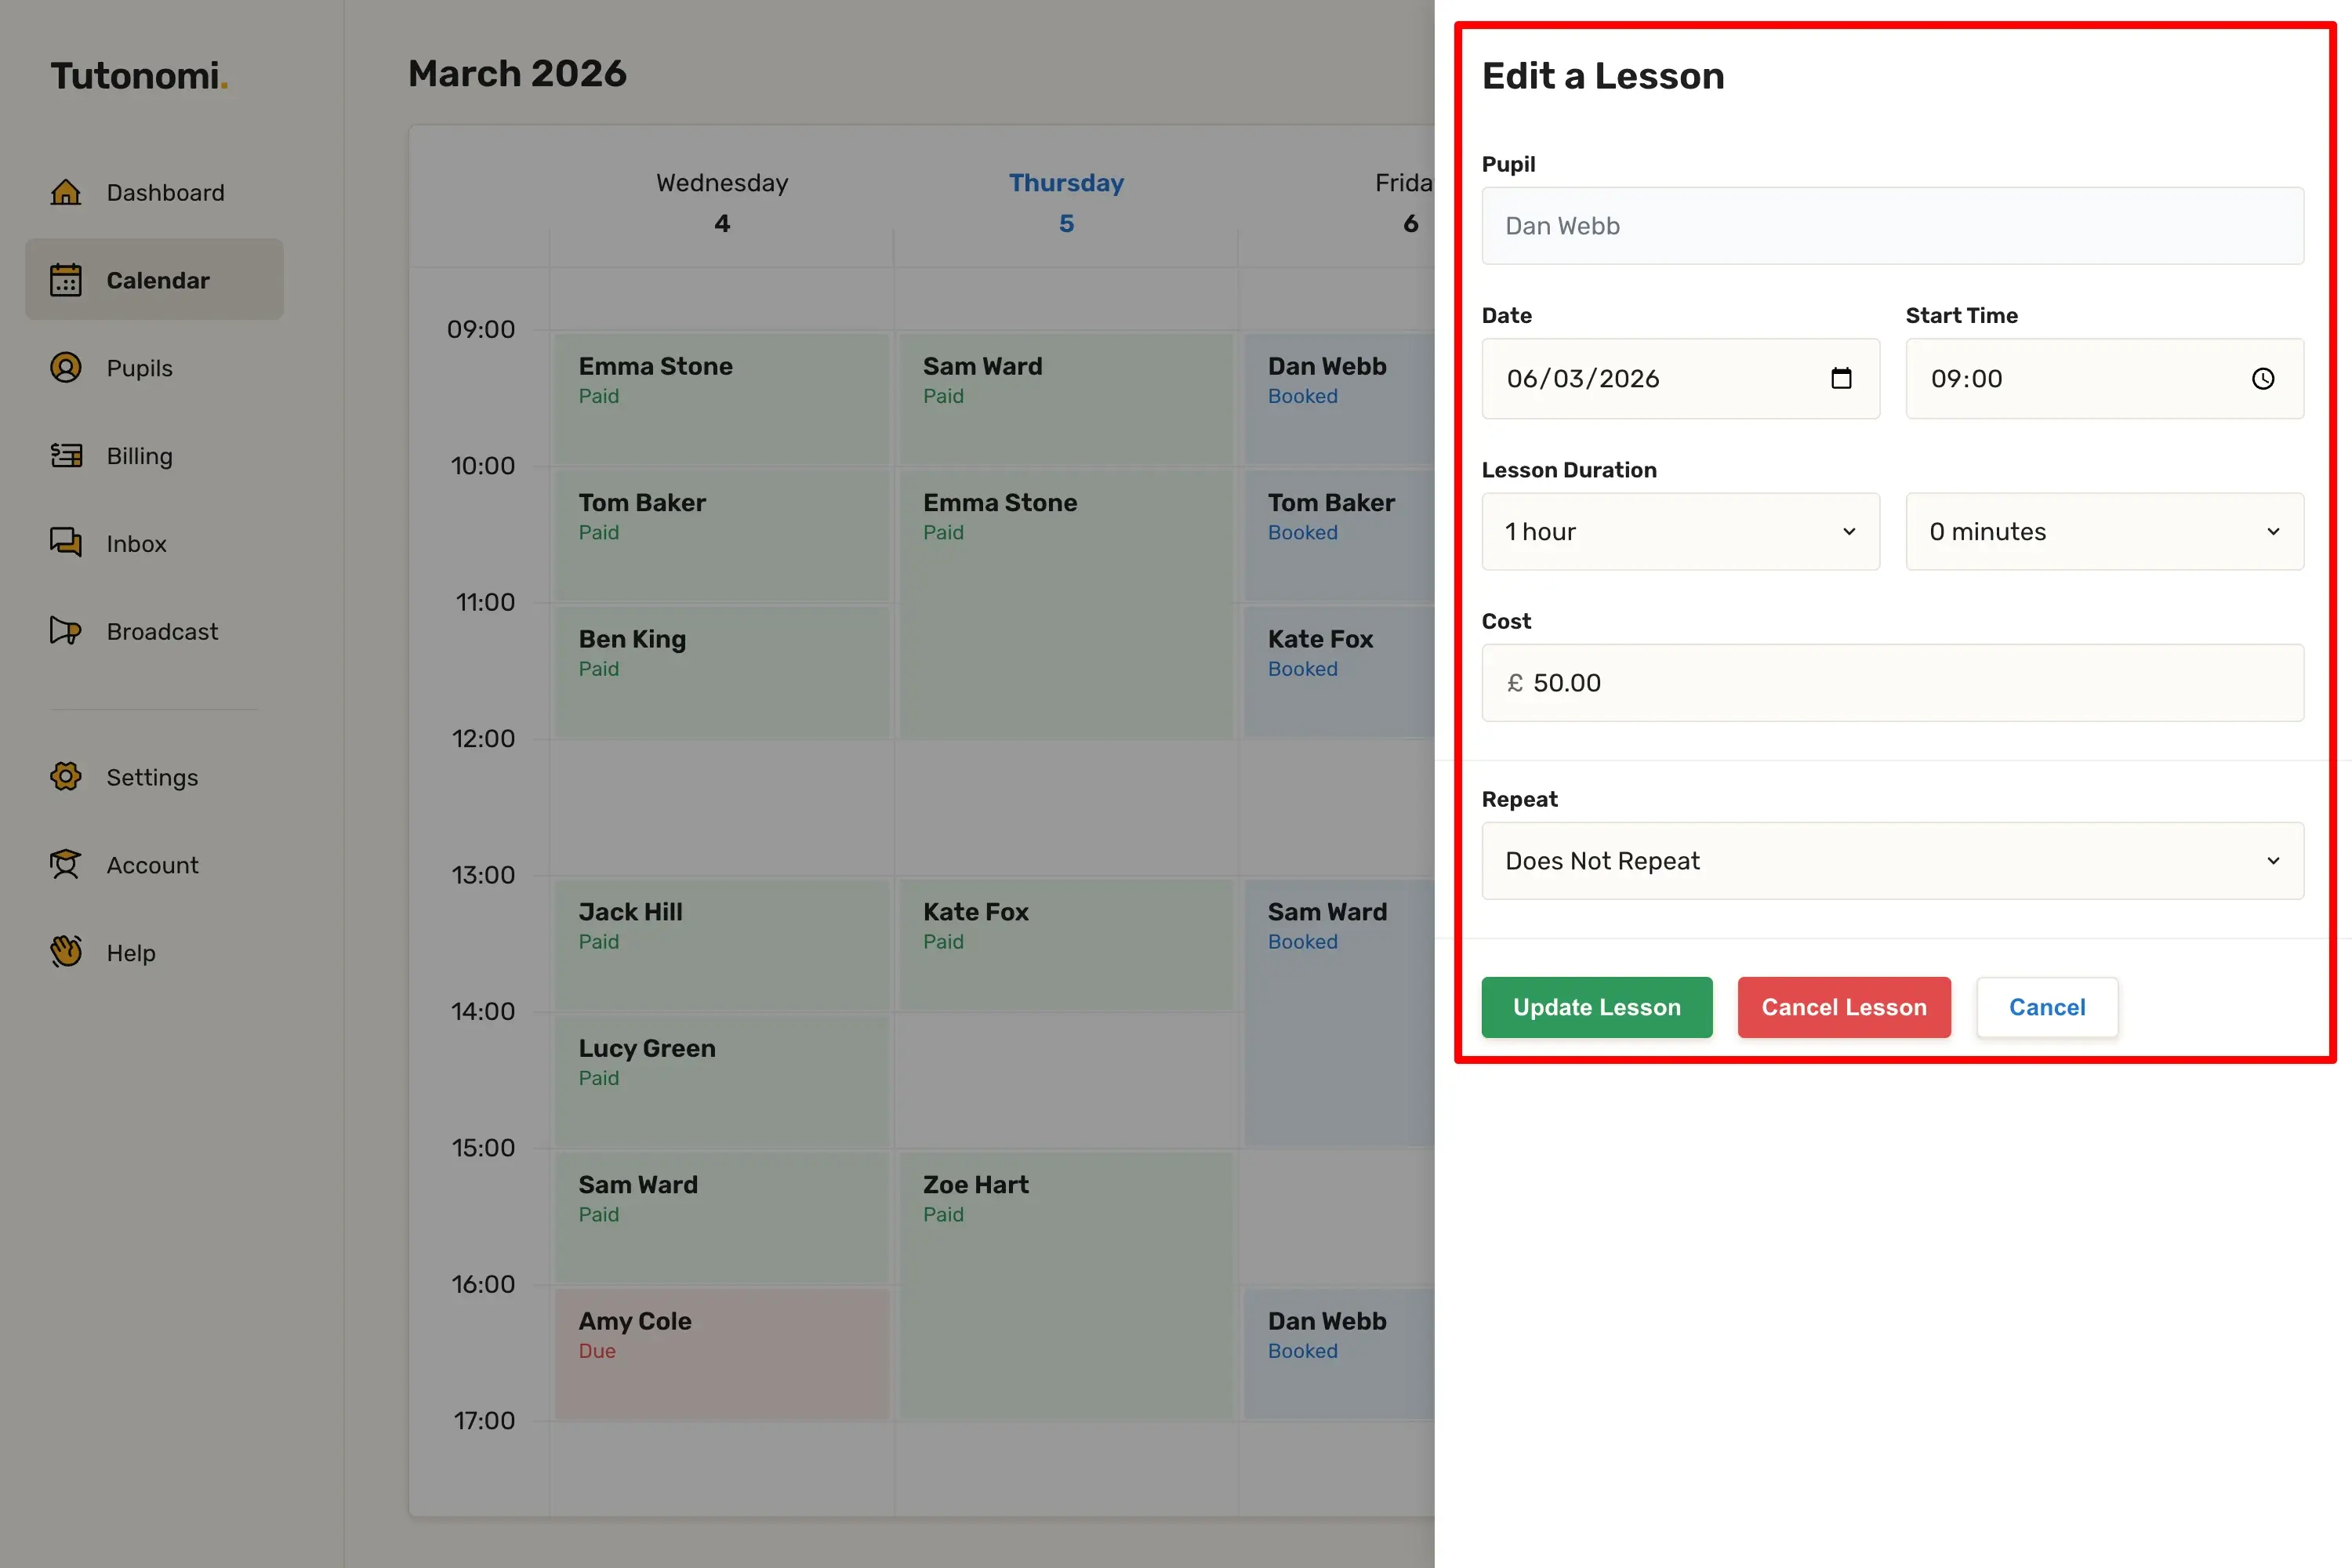Click the Dashboard house icon

(66, 192)
